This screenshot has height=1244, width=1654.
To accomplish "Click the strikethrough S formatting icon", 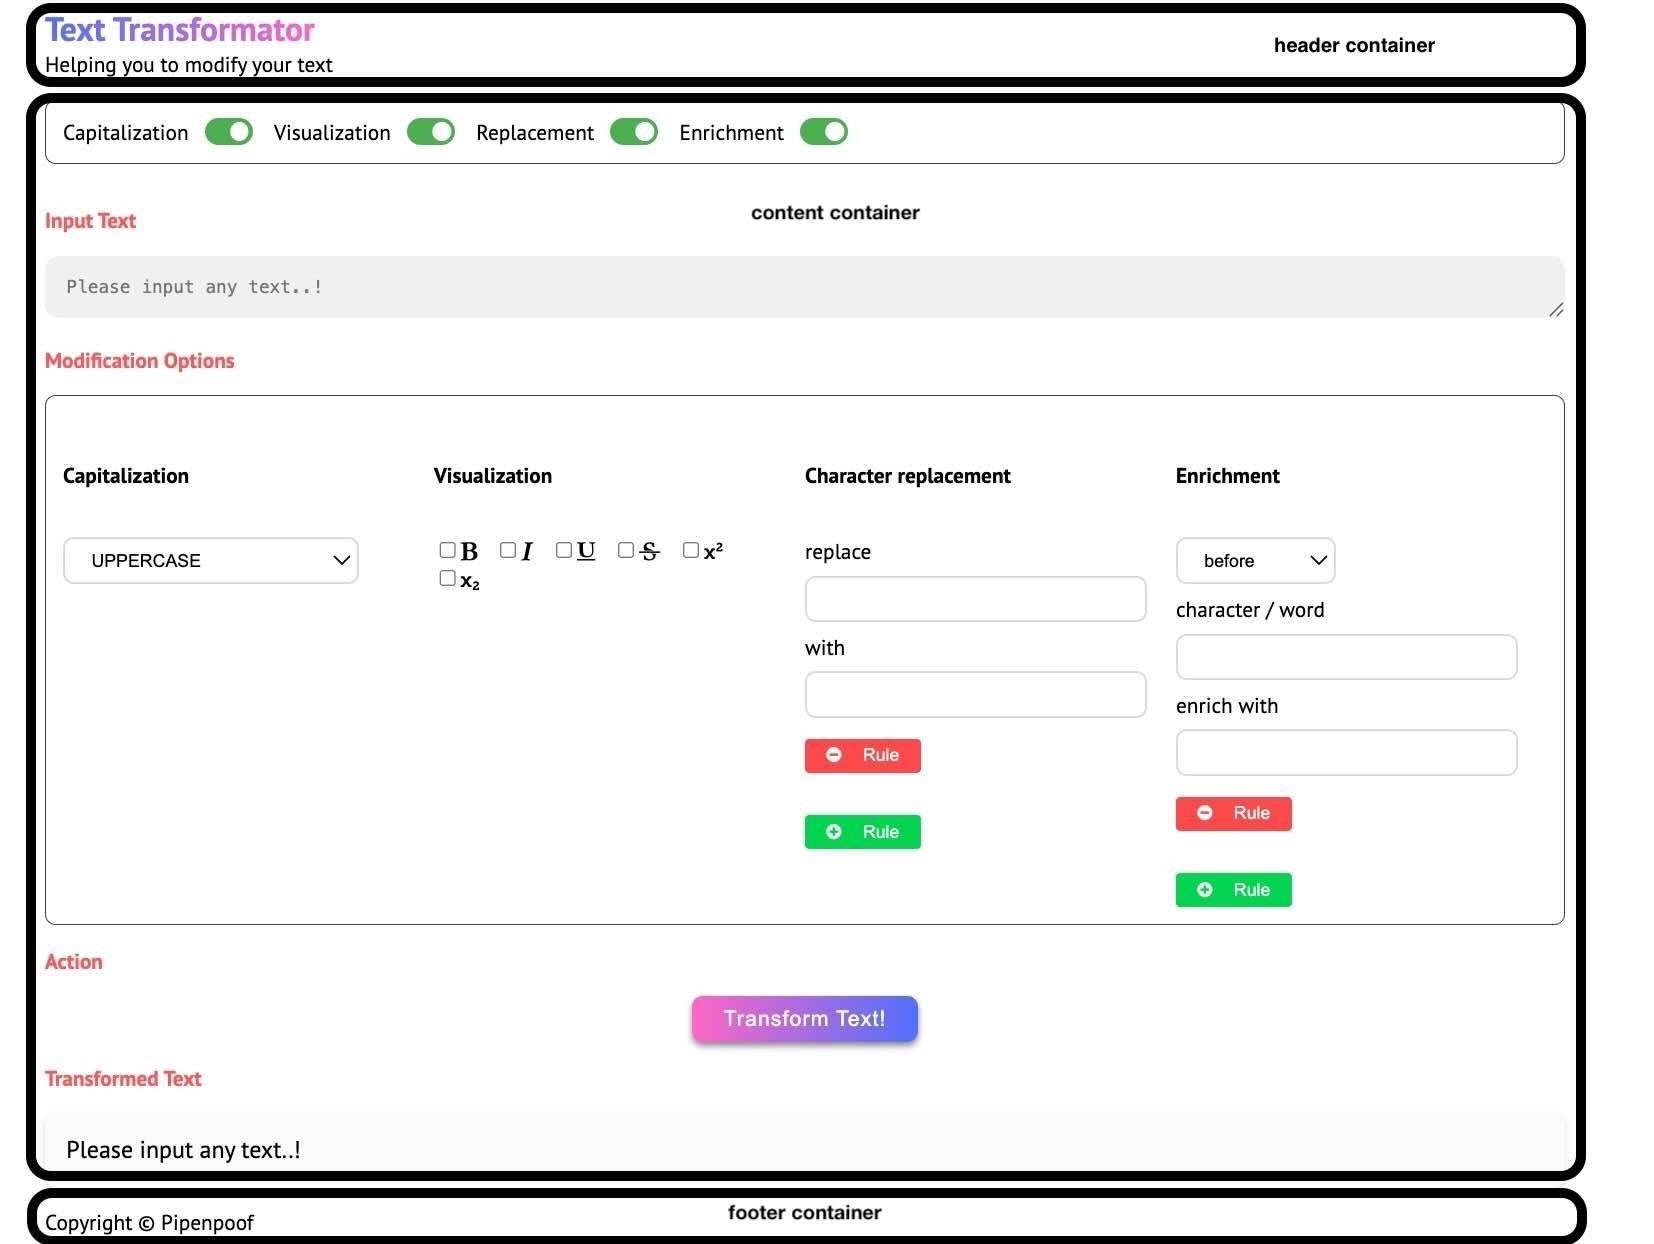I will [x=649, y=551].
